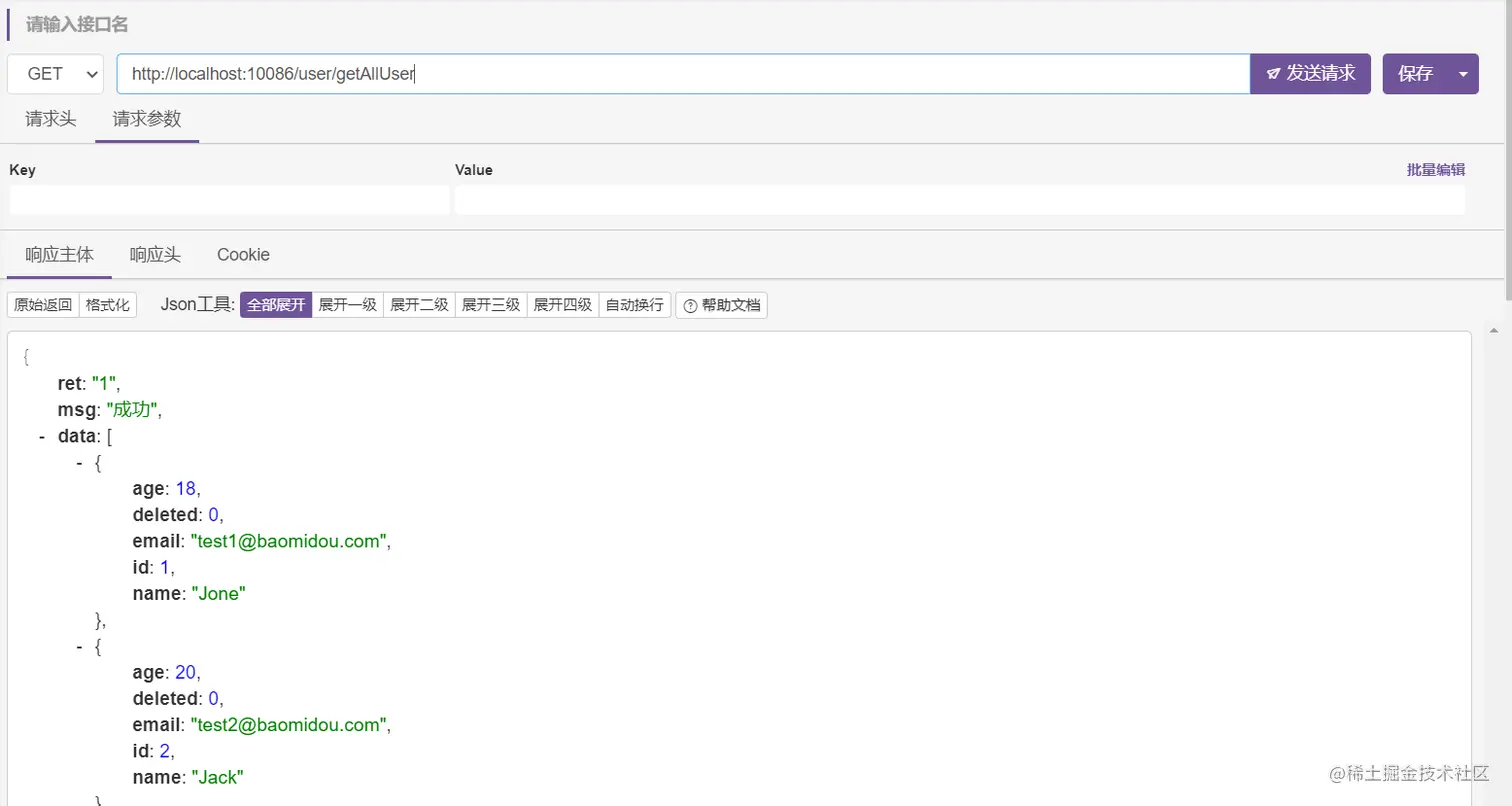
Task: Click the age value 20
Action: tap(185, 673)
